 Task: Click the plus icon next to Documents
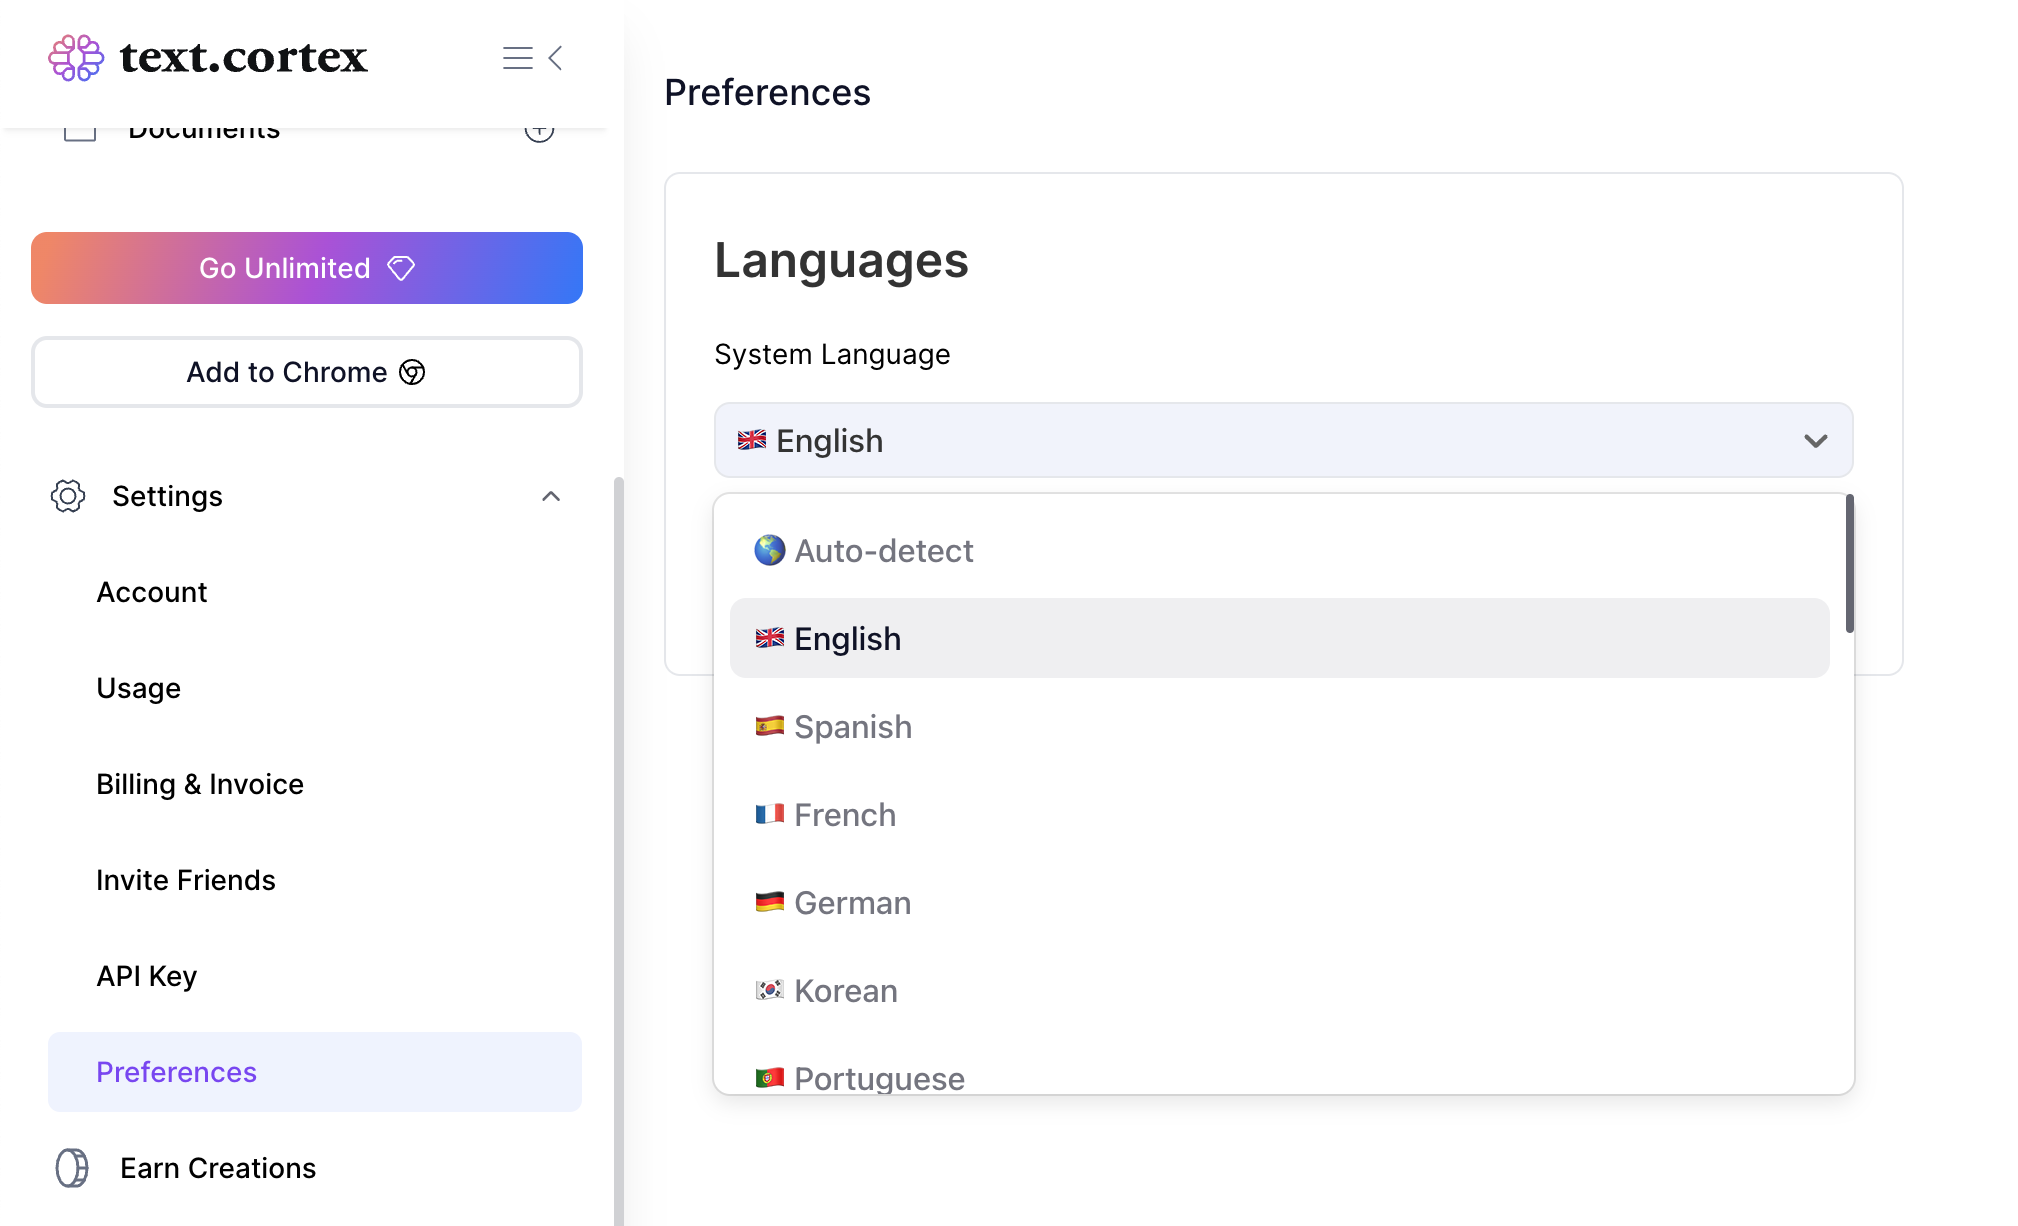(539, 130)
